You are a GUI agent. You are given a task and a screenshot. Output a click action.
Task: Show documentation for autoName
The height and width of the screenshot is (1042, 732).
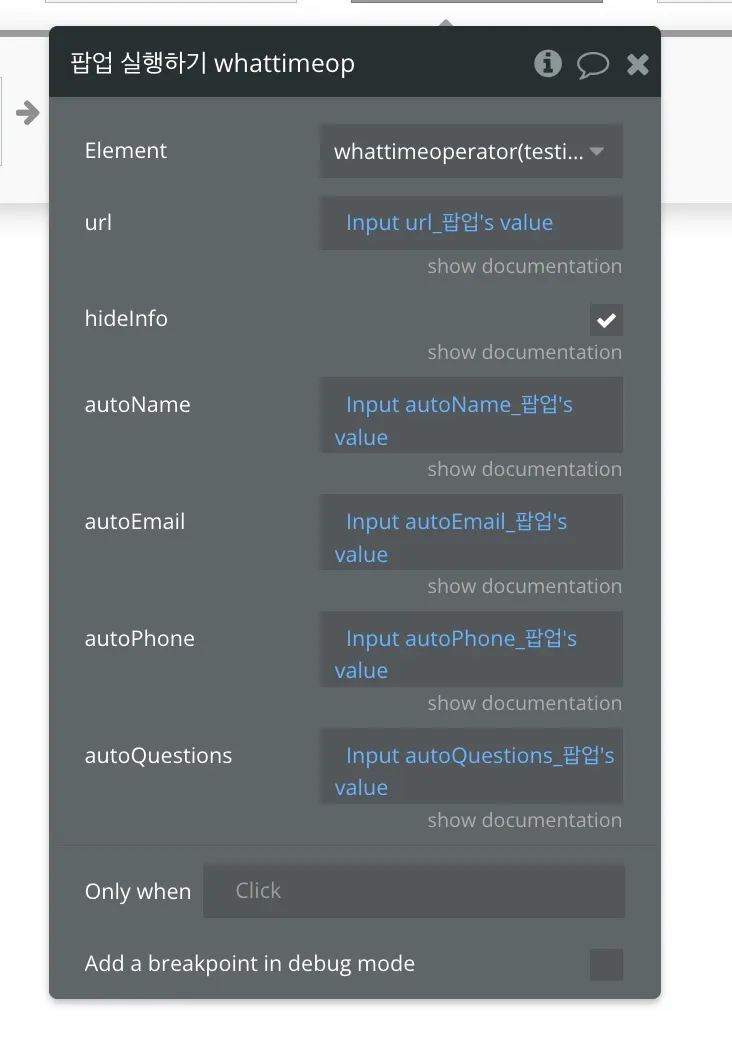point(524,470)
